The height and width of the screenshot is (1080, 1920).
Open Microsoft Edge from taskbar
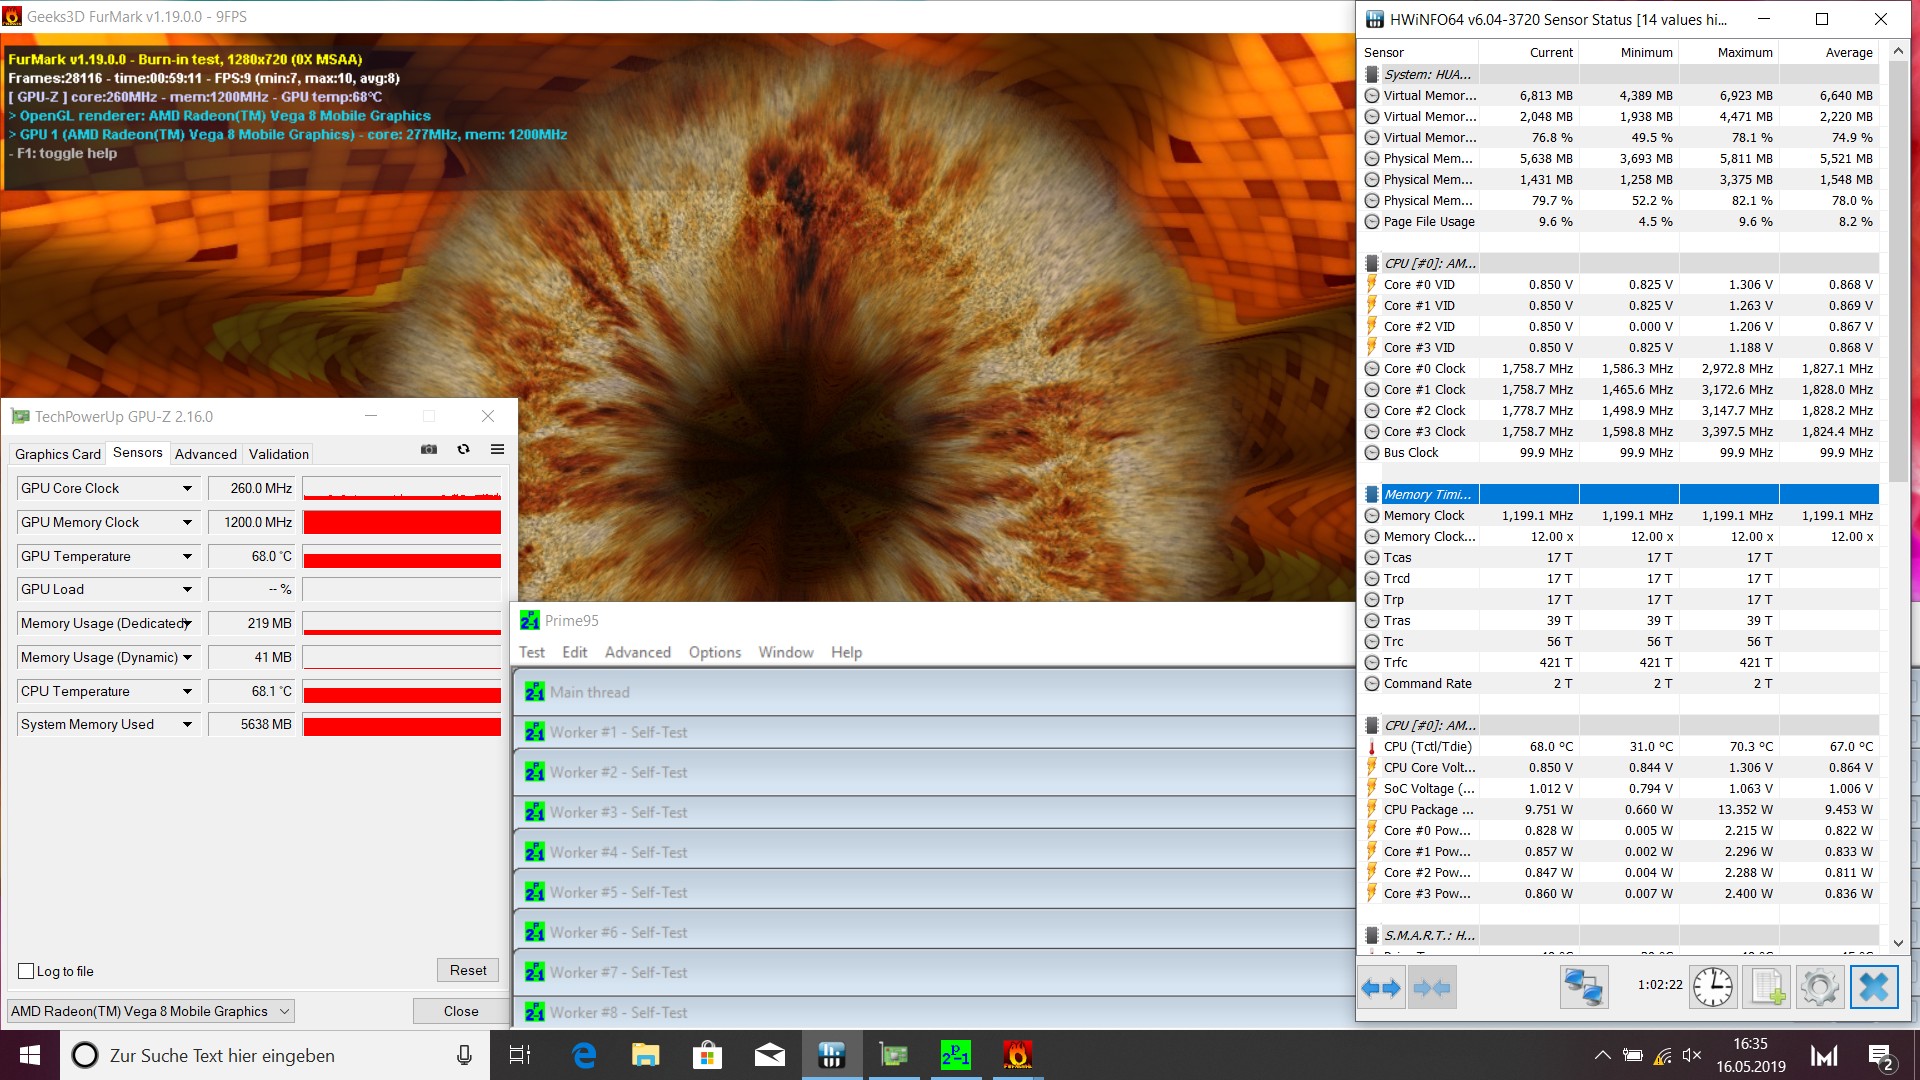pos(584,1055)
